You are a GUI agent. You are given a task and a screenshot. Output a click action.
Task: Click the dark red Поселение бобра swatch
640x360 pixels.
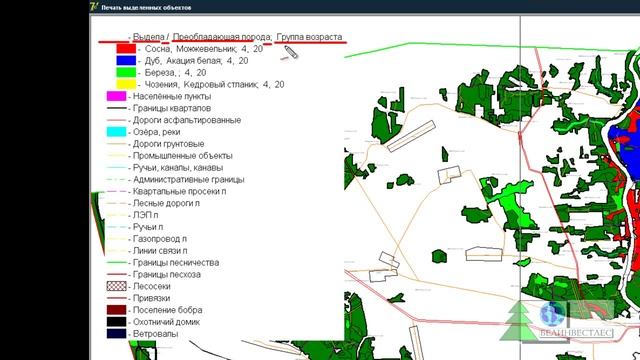click(116, 309)
